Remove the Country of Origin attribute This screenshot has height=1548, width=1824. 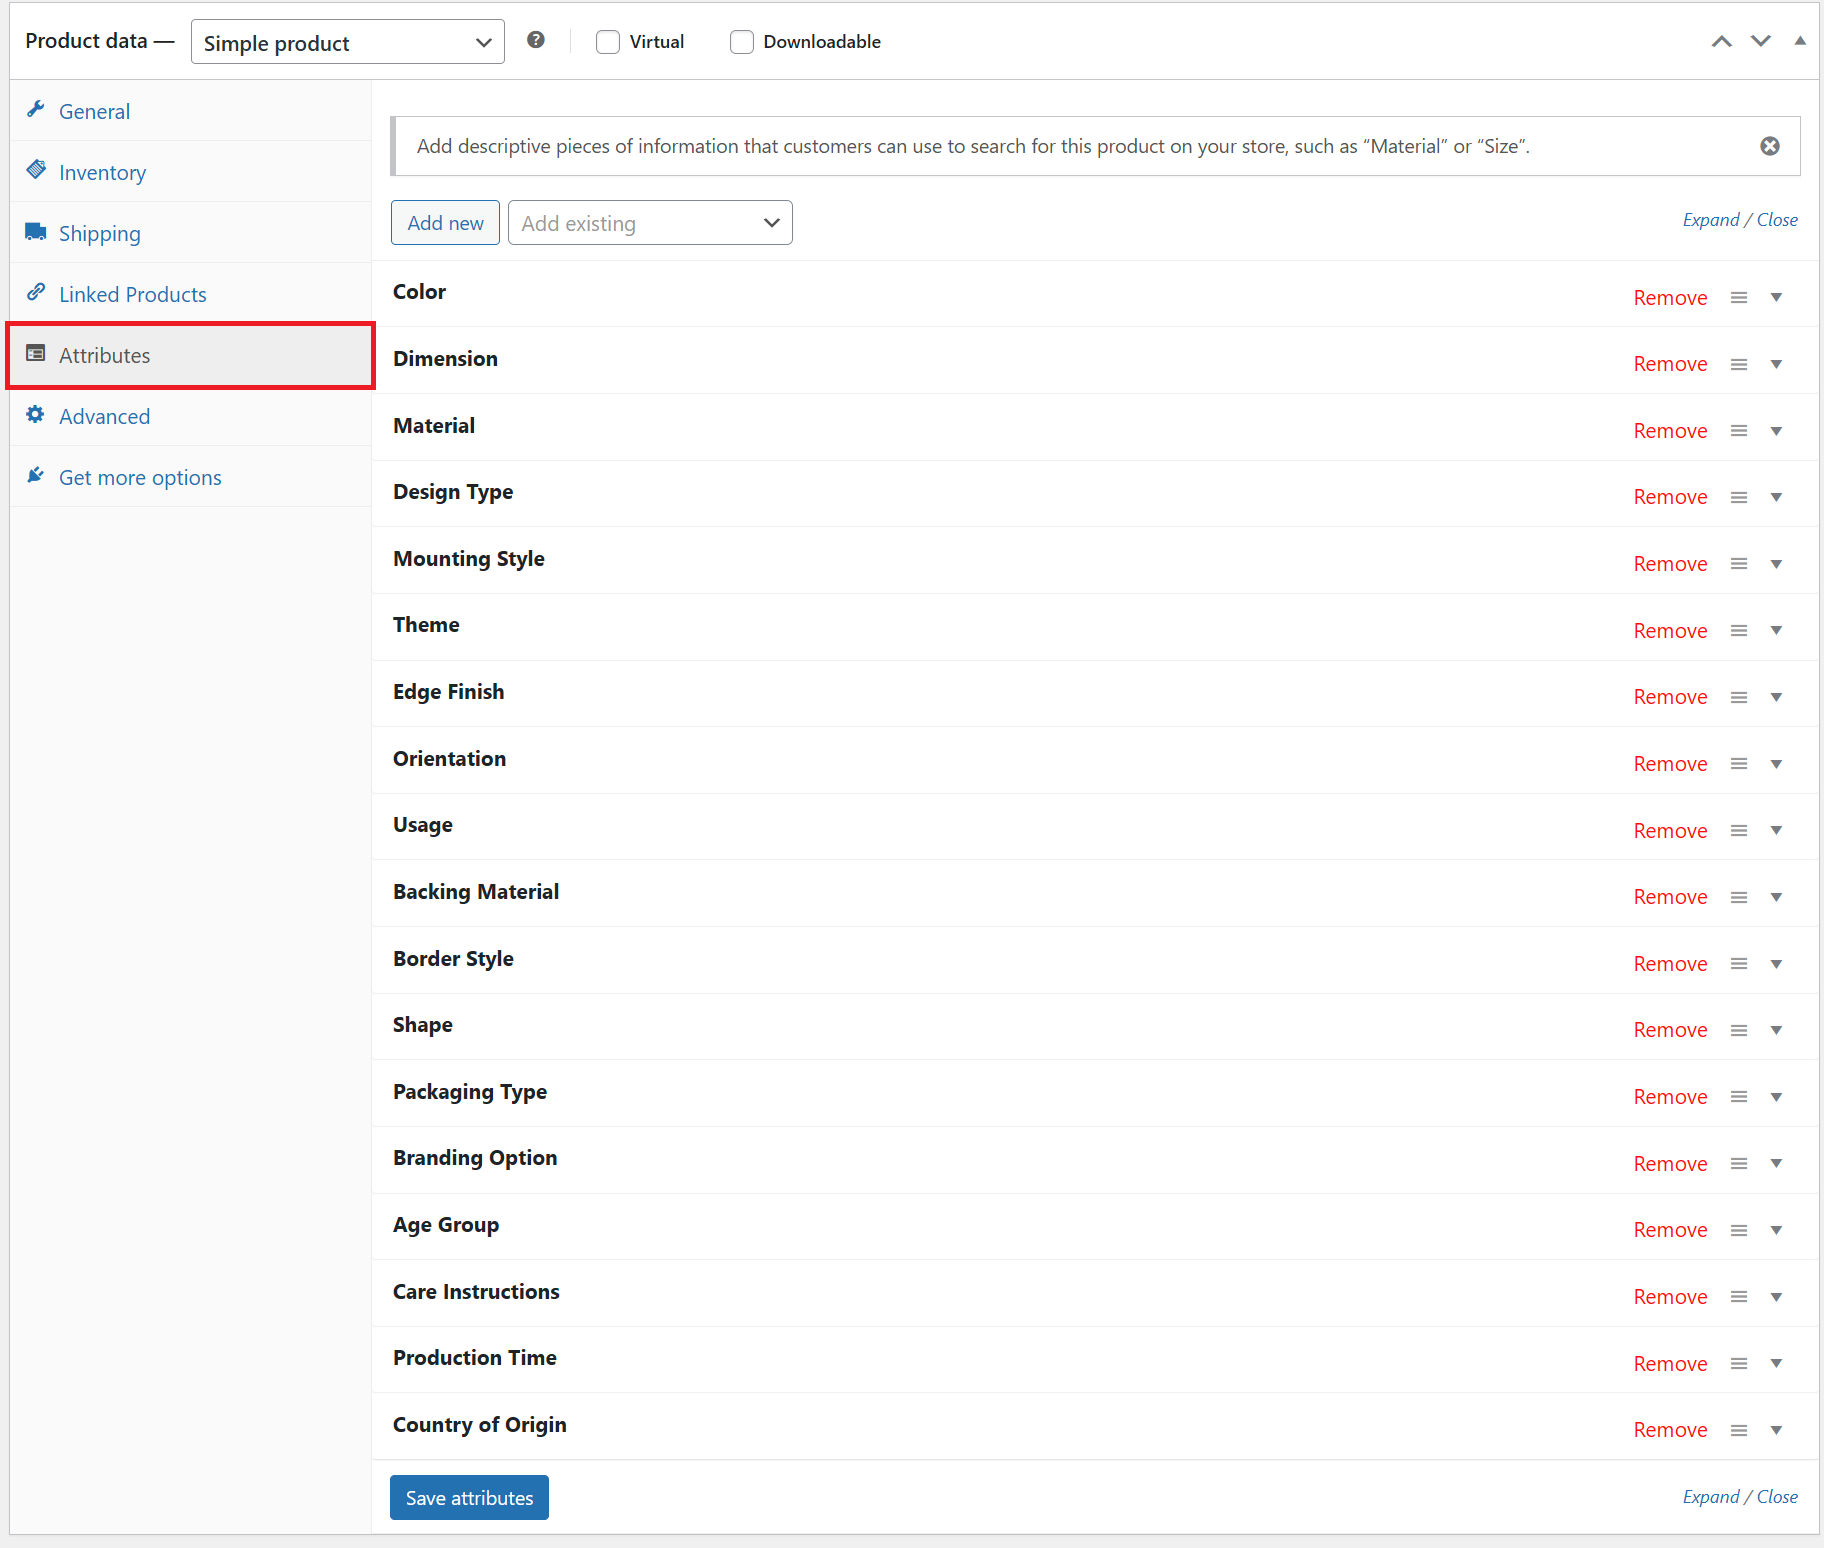point(1670,1430)
